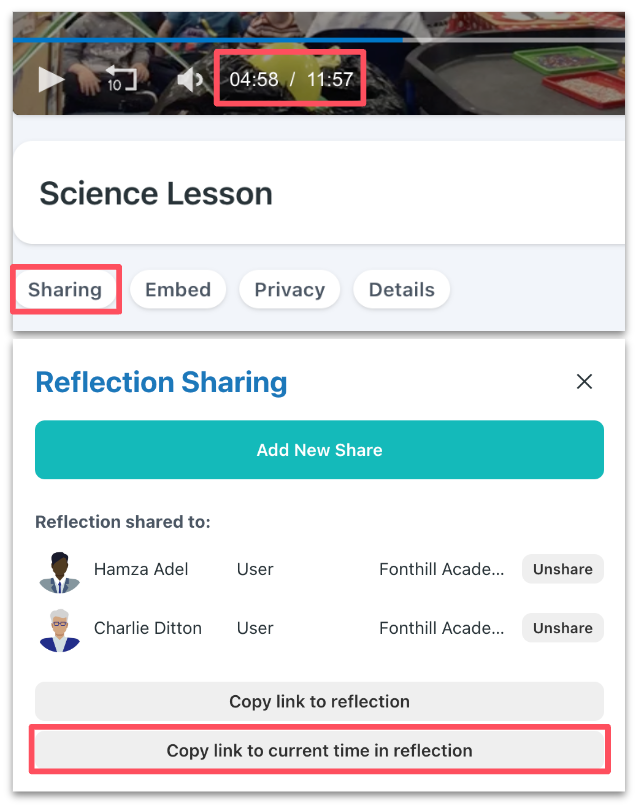
Task: Click the Charlie Ditton name entry
Action: (x=148, y=628)
